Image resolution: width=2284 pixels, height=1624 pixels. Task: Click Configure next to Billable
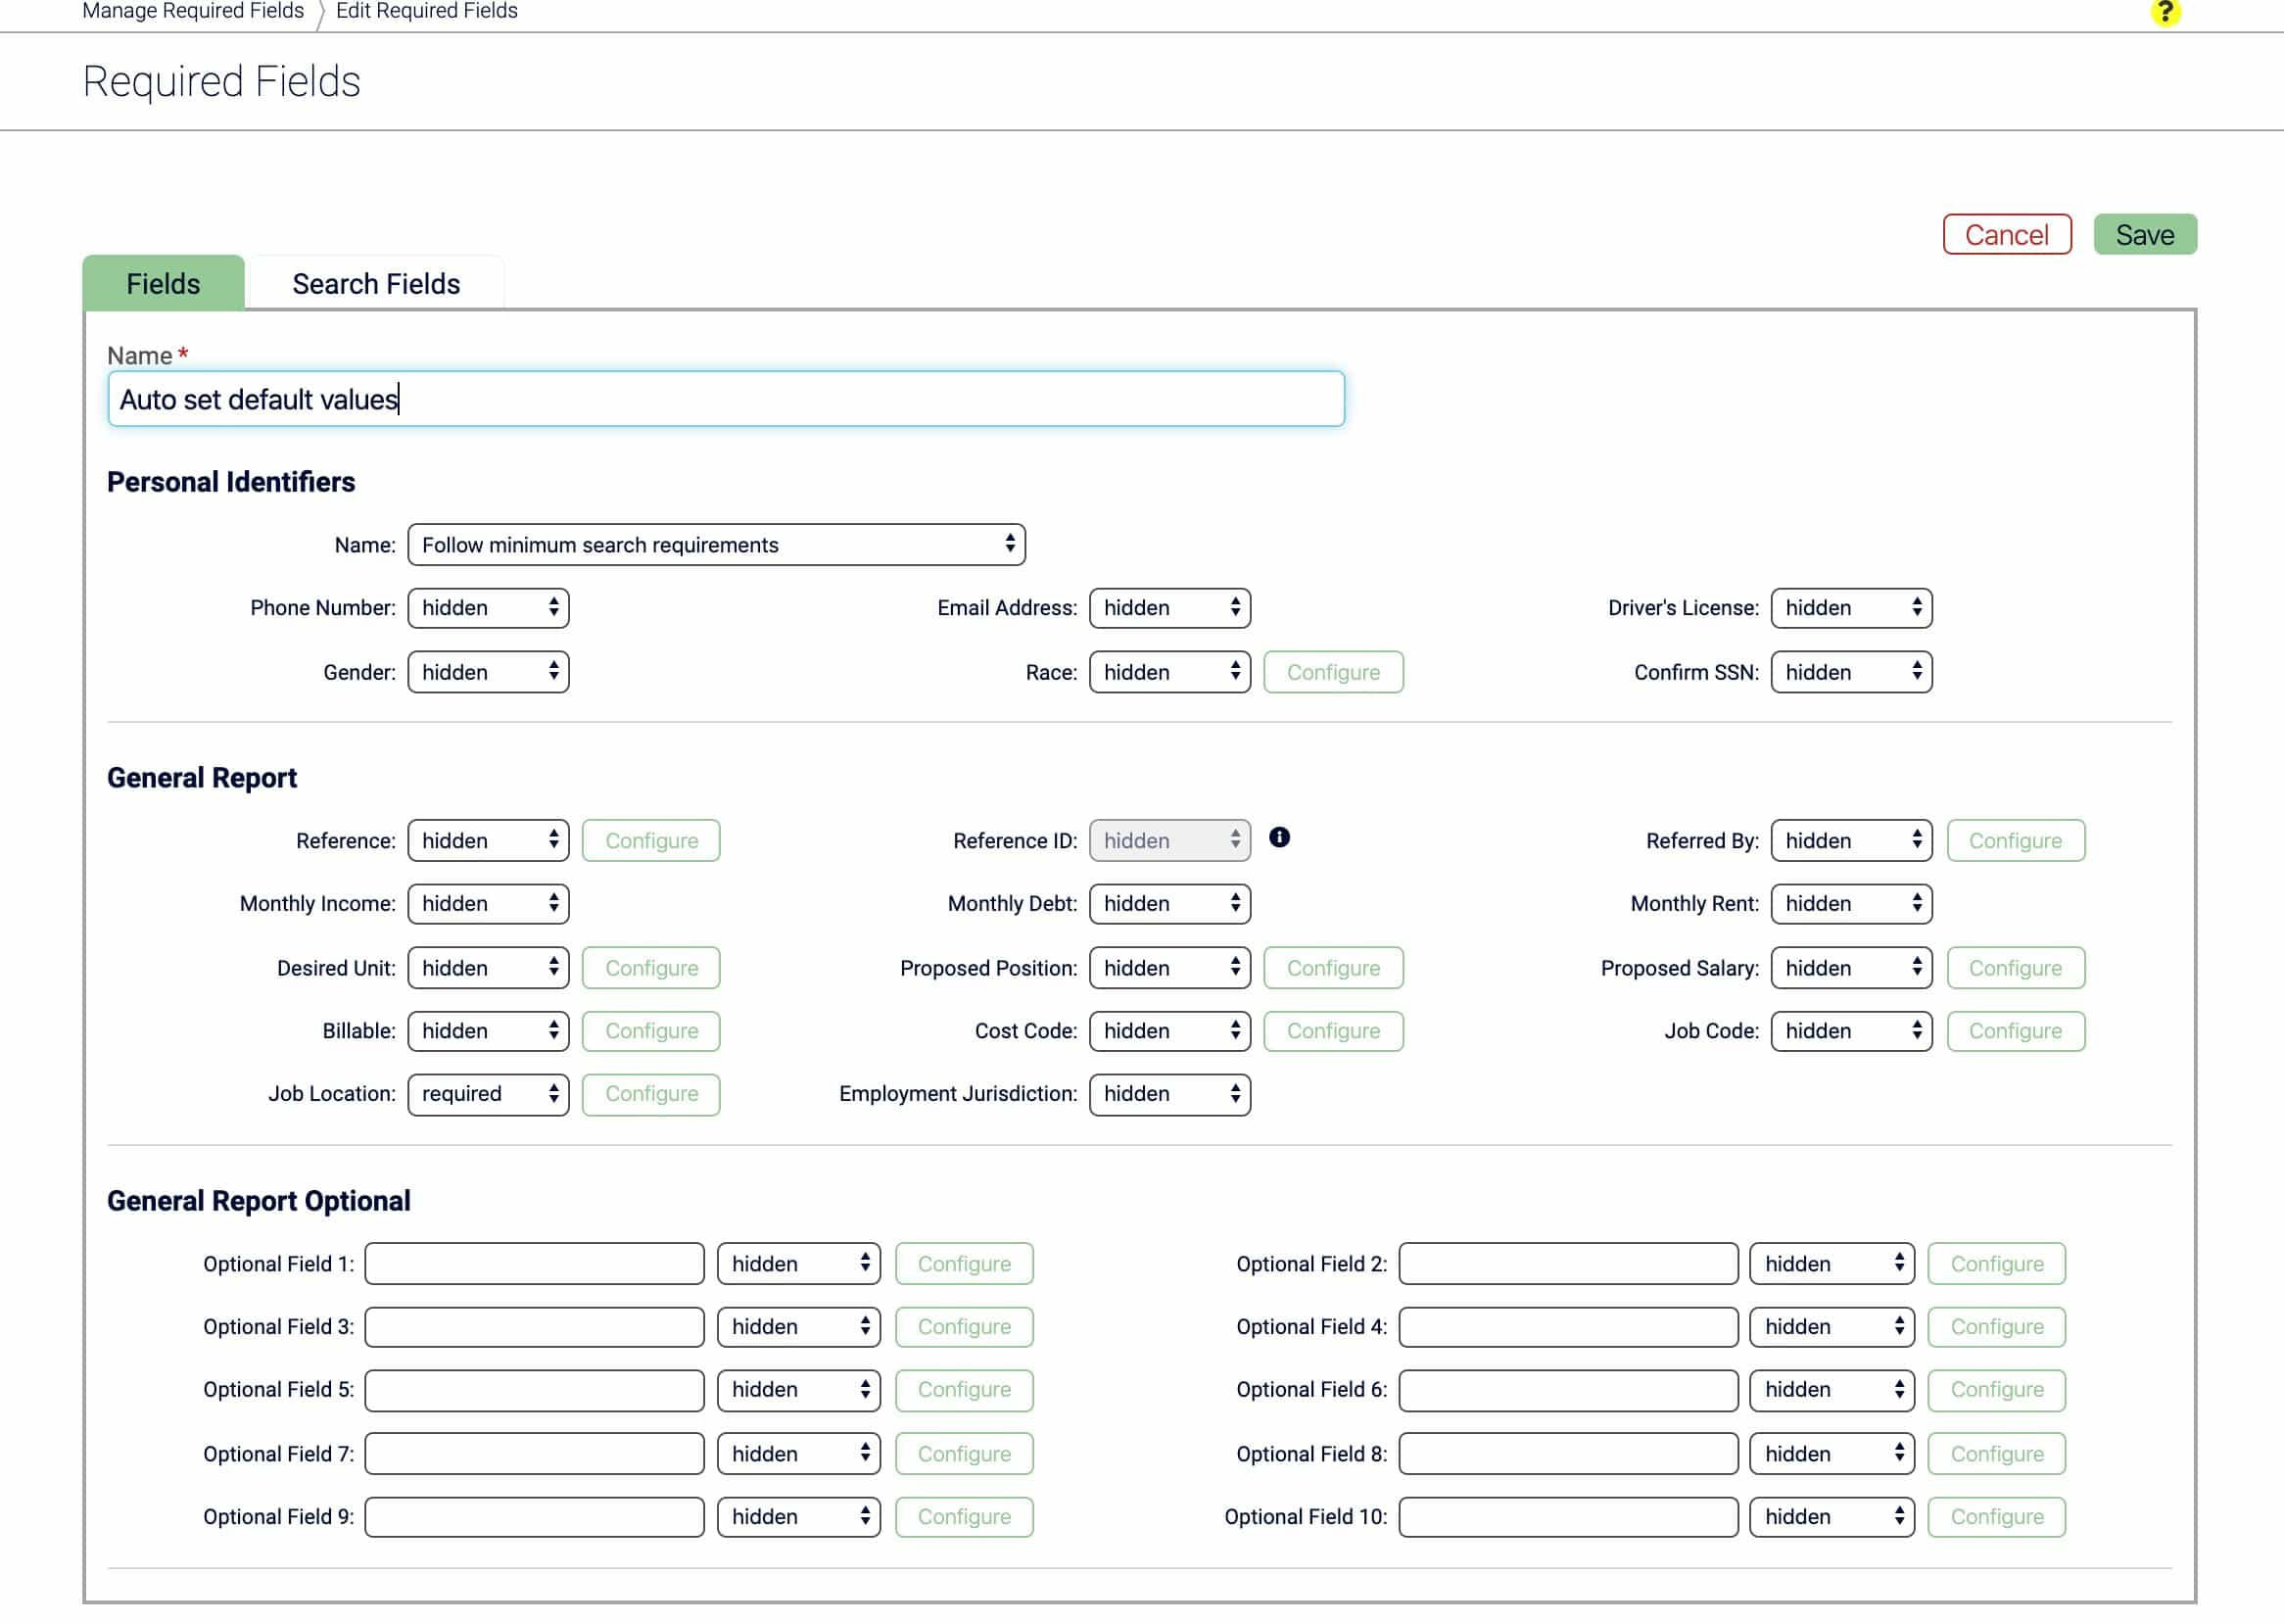coord(651,1030)
